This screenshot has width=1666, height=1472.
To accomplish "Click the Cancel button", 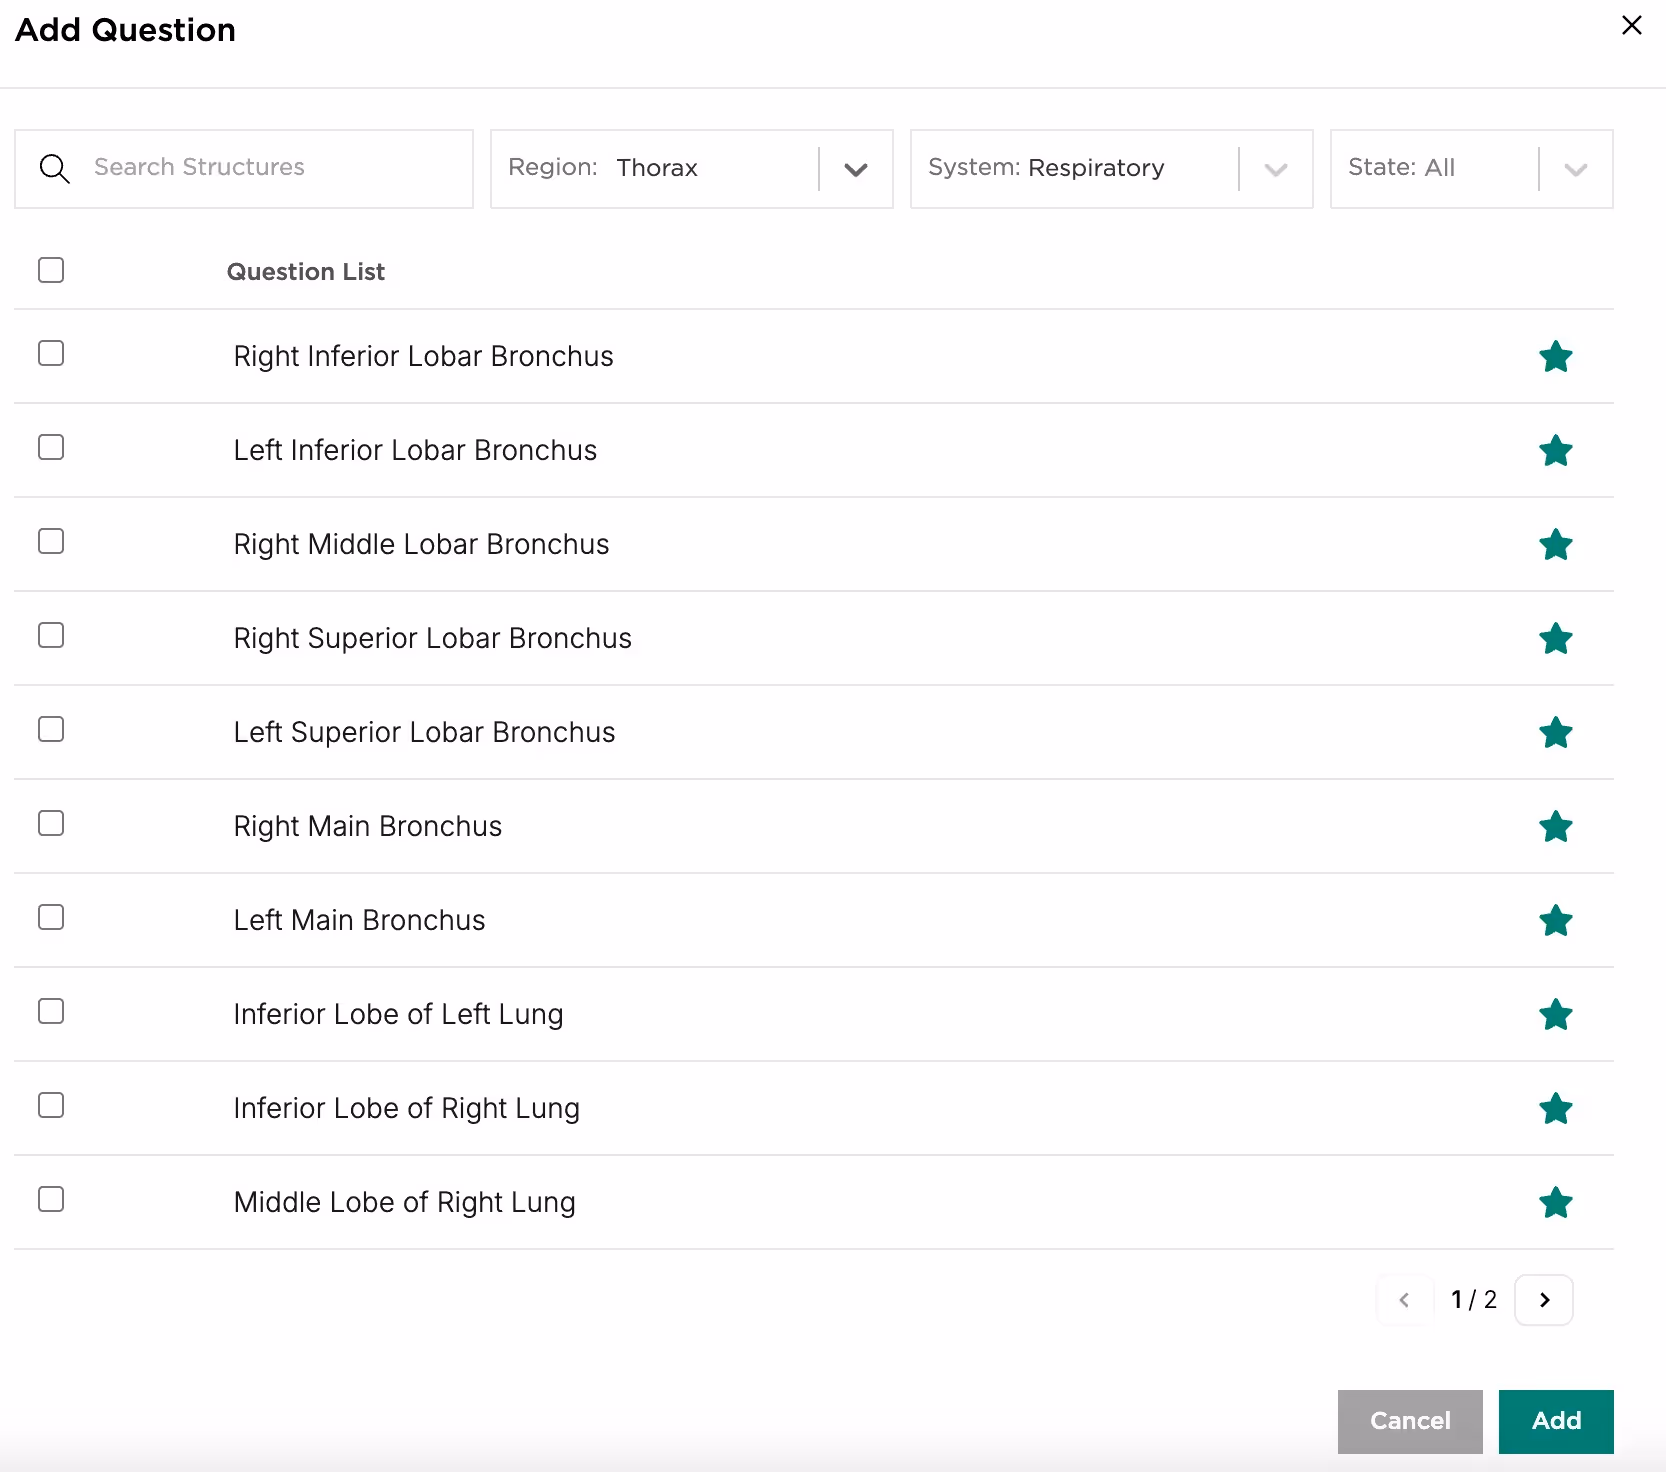I will click(x=1410, y=1421).
